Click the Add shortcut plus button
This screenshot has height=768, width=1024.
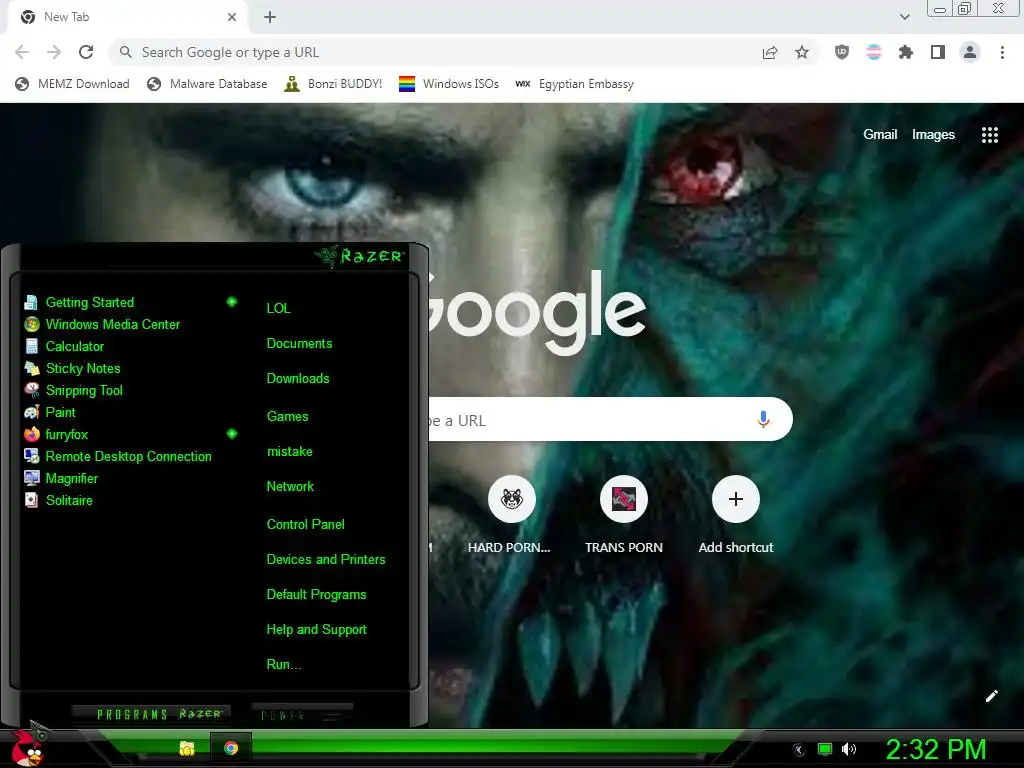tap(735, 499)
